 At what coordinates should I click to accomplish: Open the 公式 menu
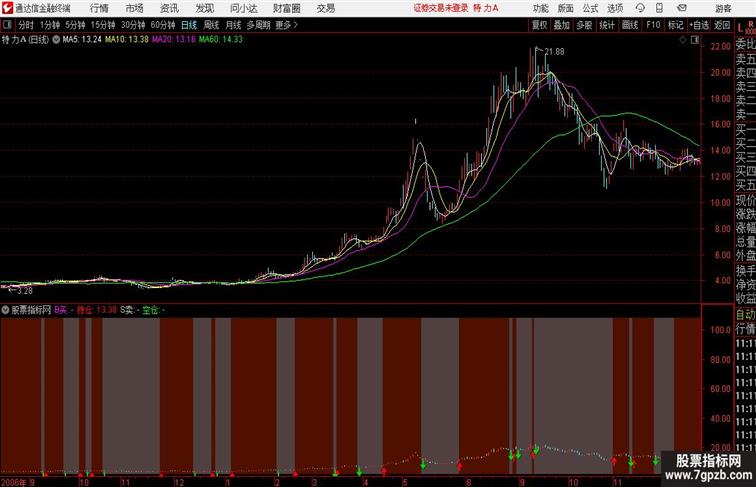tap(590, 8)
